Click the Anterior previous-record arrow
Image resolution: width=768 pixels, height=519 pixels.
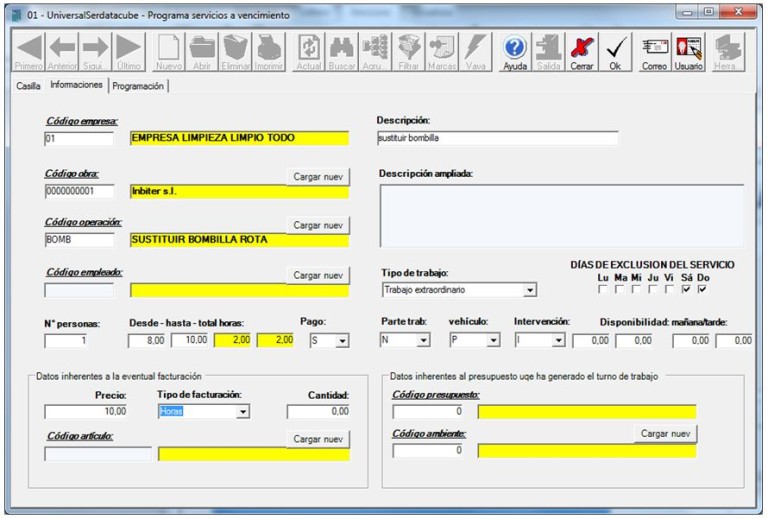(62, 52)
